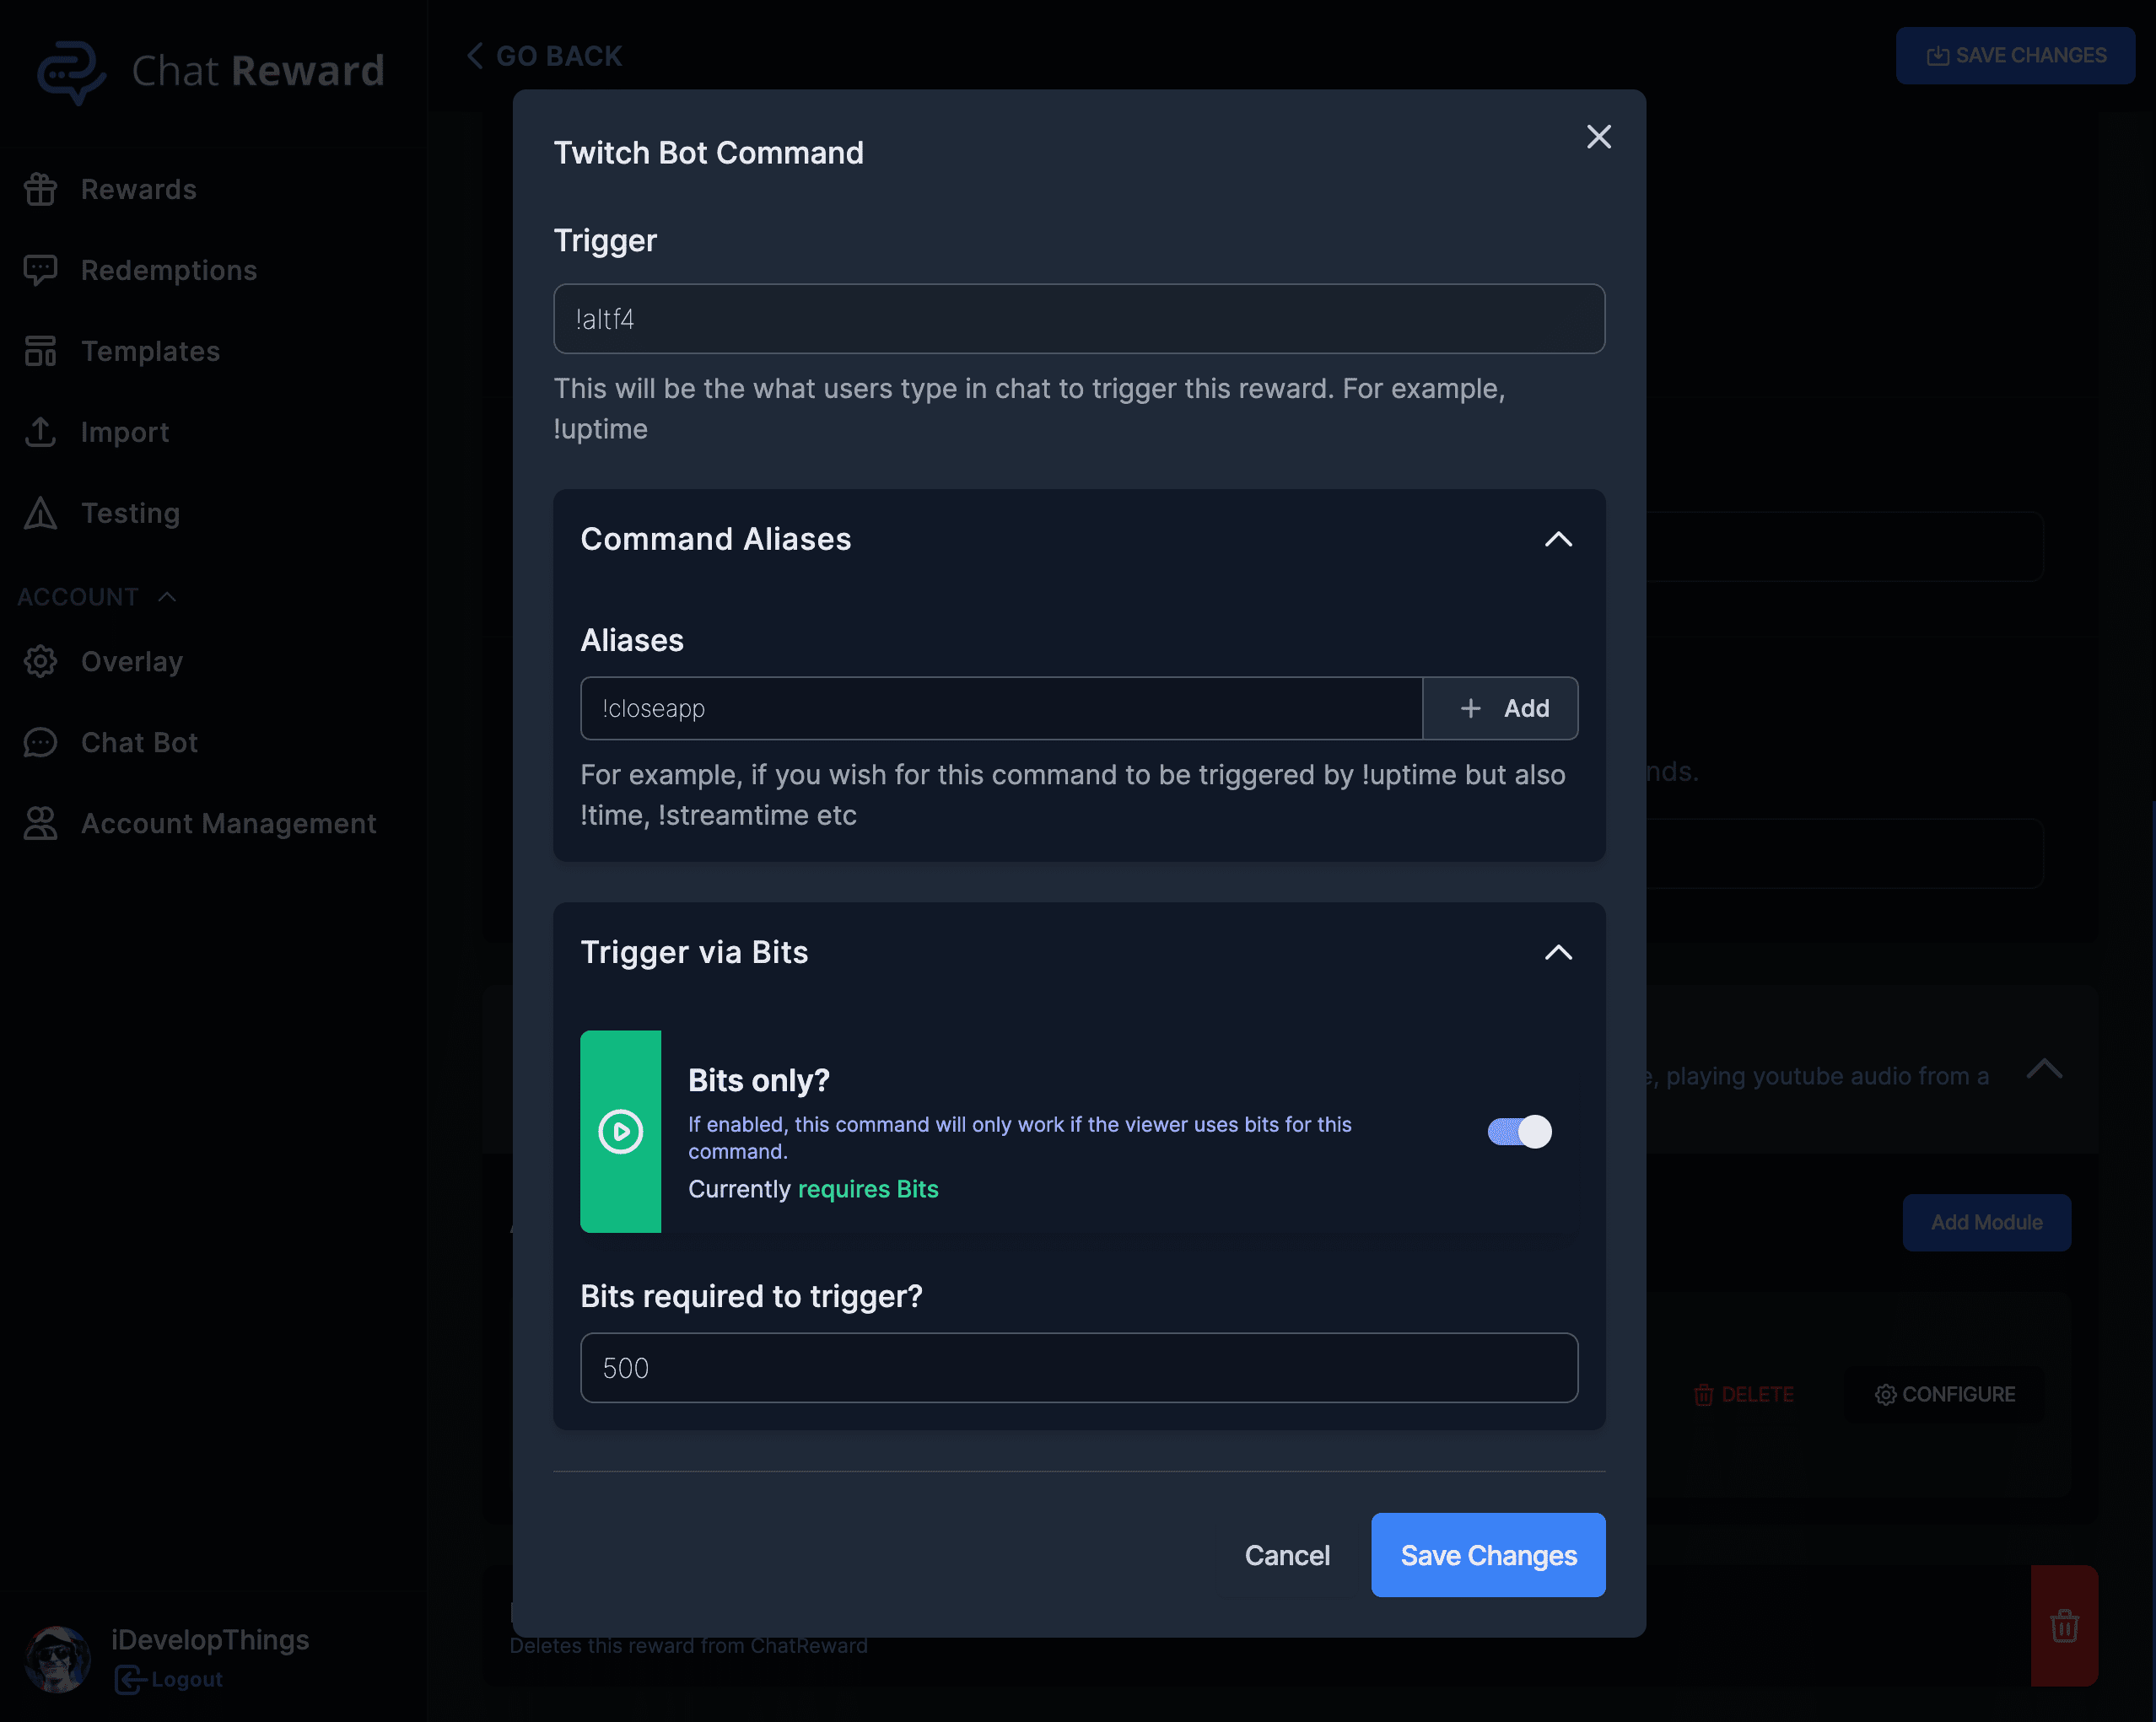Click the Chat Bot speech icon
Screen dimensions: 2156x1722
point(40,742)
